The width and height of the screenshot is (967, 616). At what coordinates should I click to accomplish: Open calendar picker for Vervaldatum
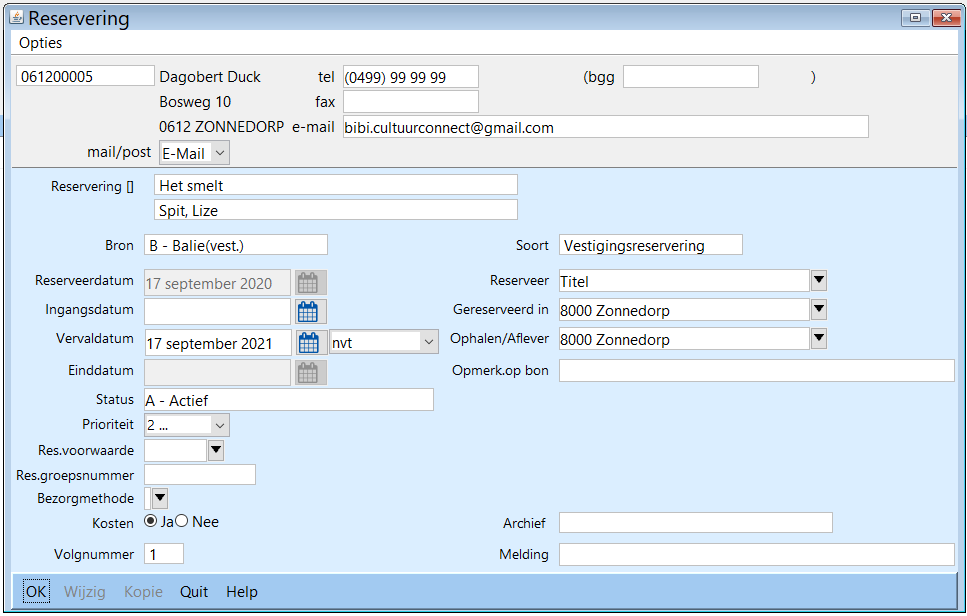click(311, 342)
